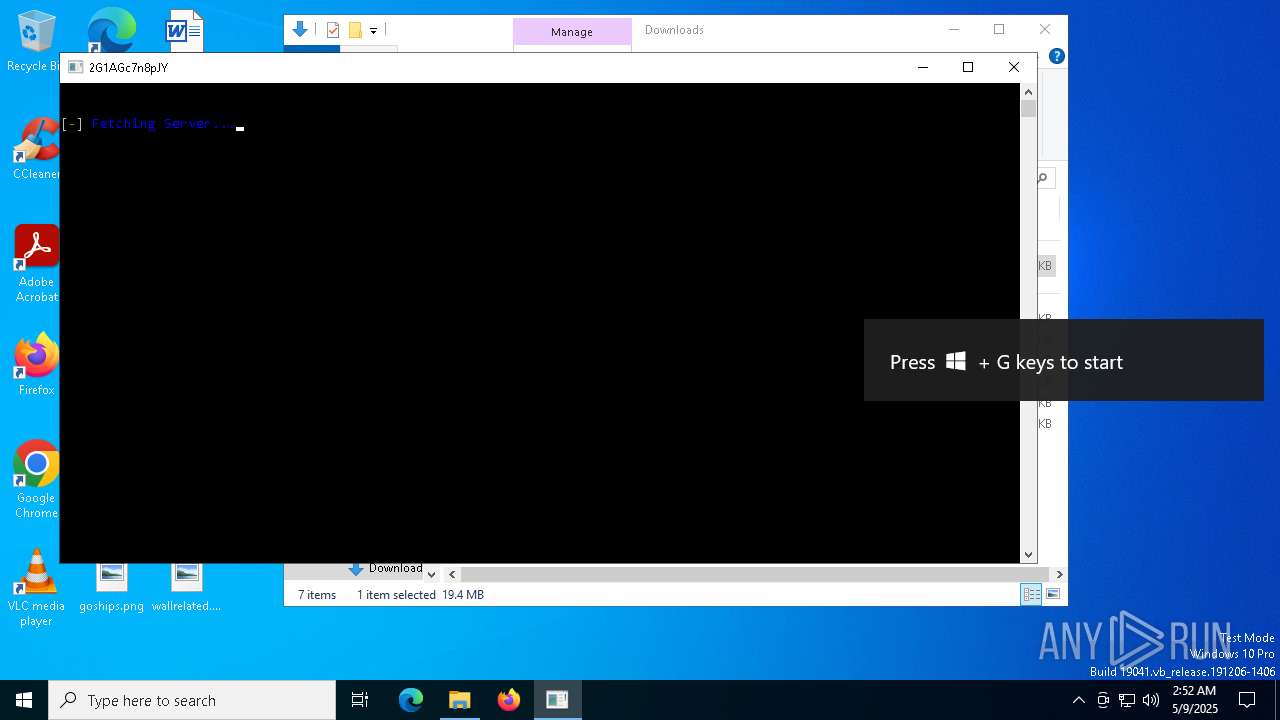This screenshot has height=720, width=1280.
Task: Click the search magnifier in the Explorer window
Action: [x=1042, y=178]
